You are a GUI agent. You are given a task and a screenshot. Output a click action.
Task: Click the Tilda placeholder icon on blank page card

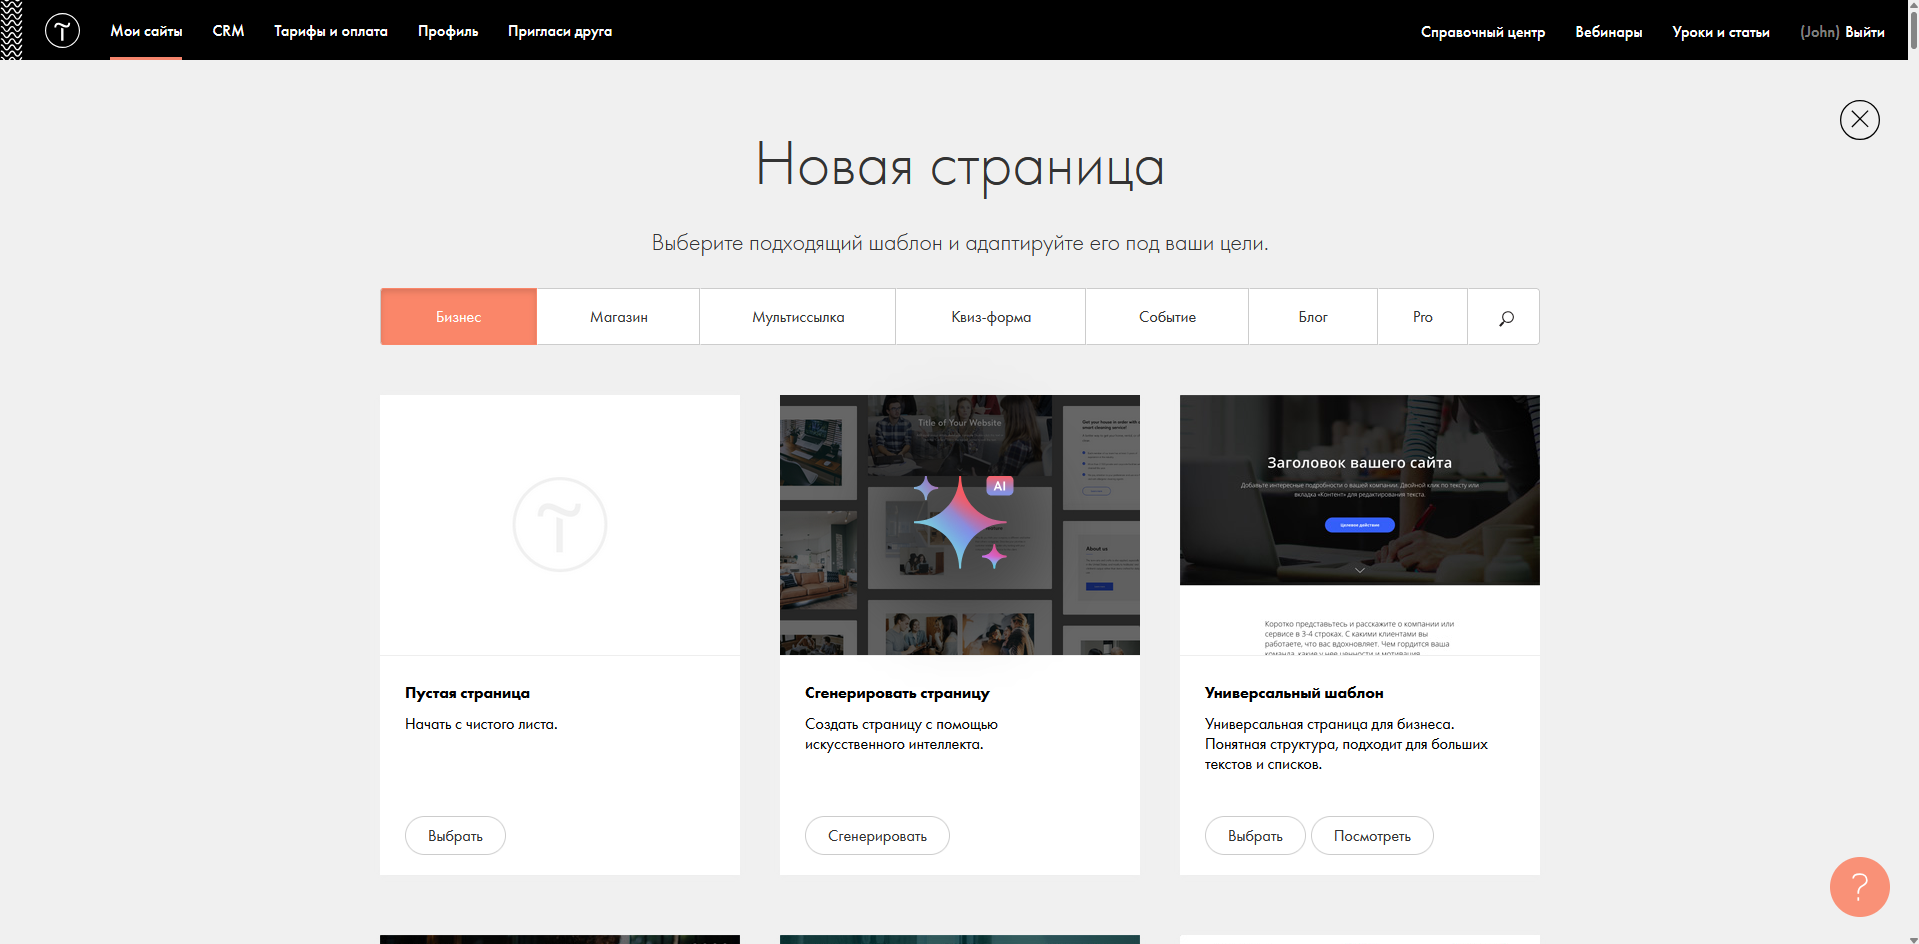(559, 524)
